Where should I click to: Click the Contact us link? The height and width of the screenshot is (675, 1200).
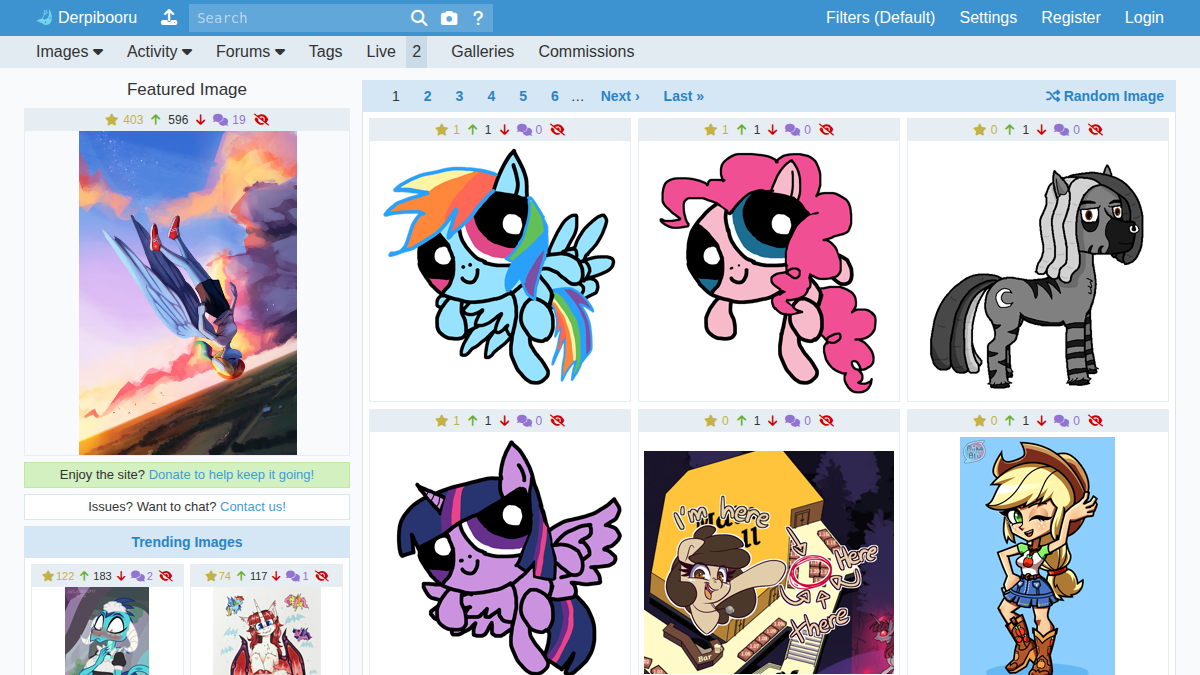253,507
